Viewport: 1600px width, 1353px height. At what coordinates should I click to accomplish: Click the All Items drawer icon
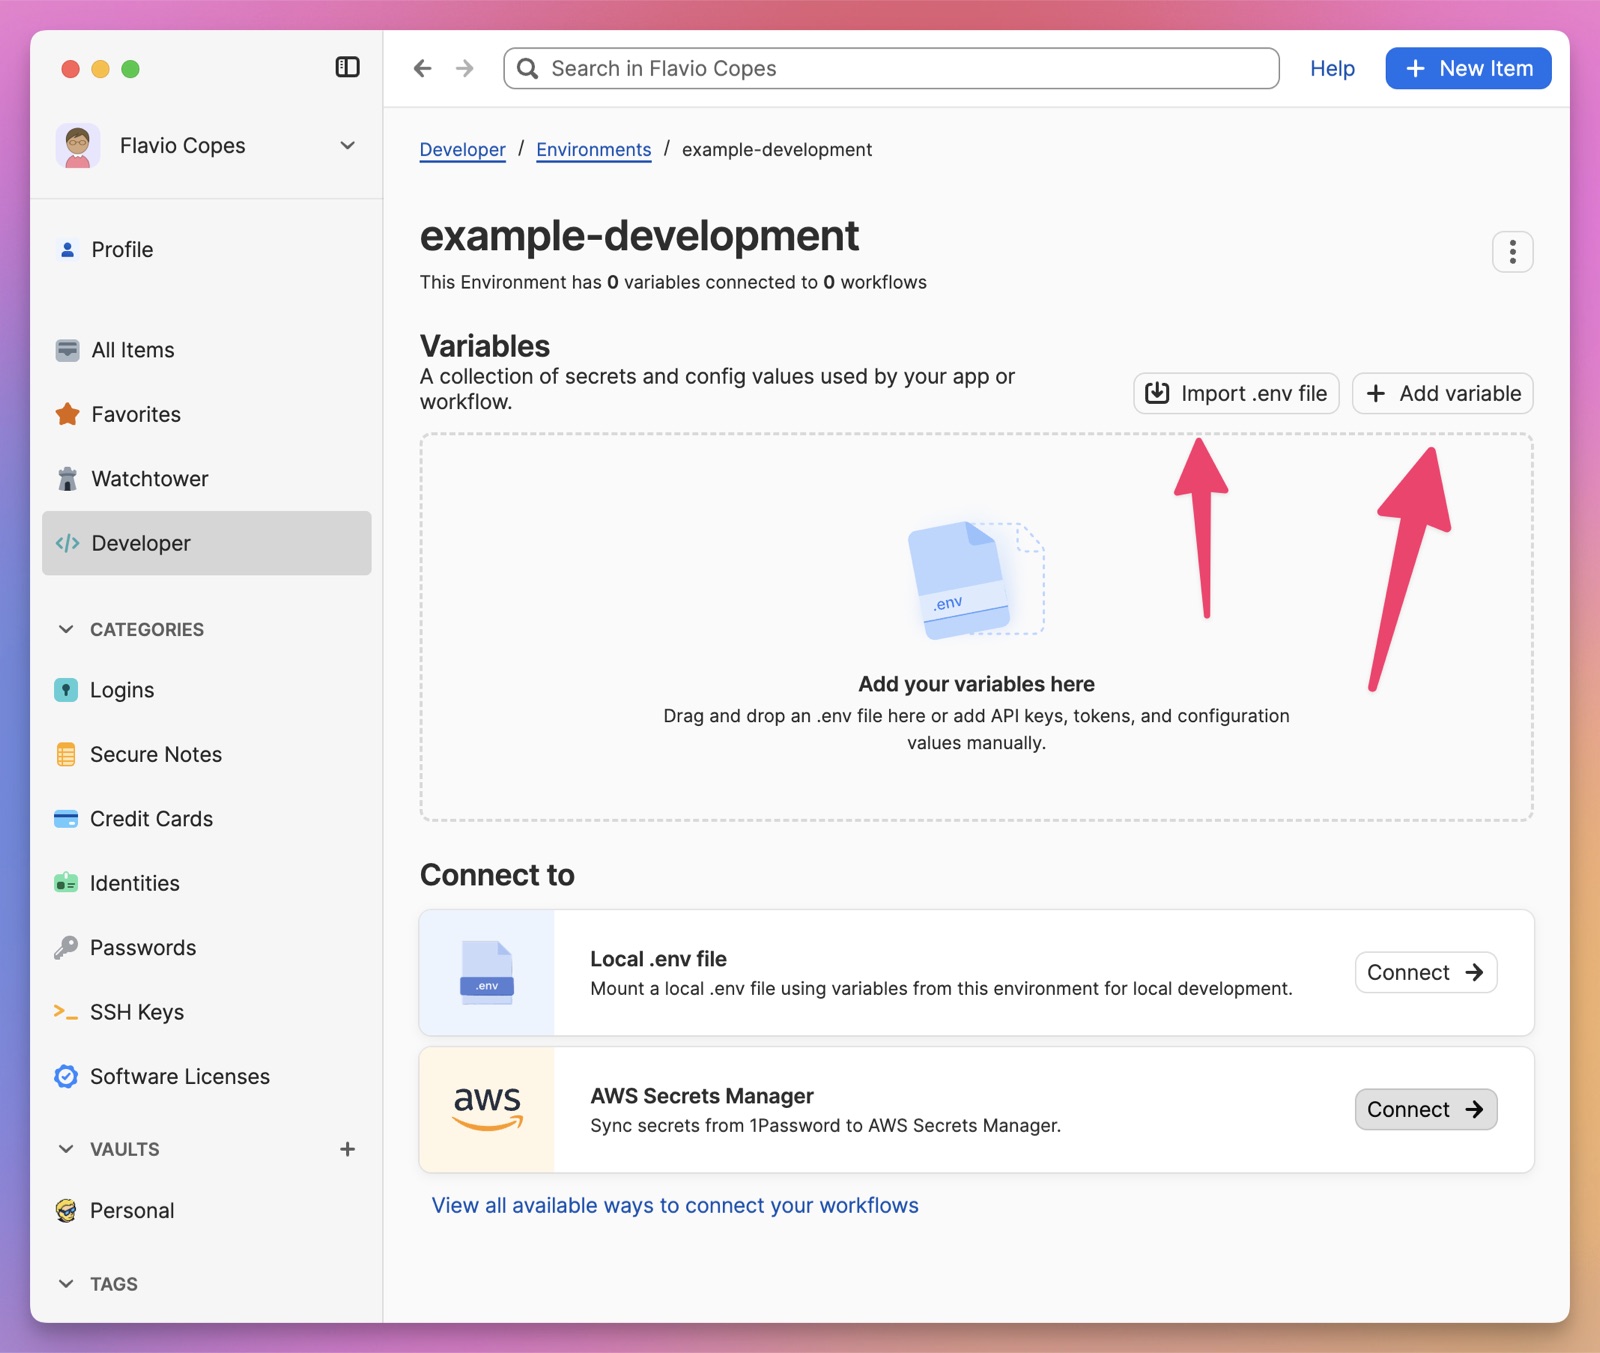pos(67,350)
